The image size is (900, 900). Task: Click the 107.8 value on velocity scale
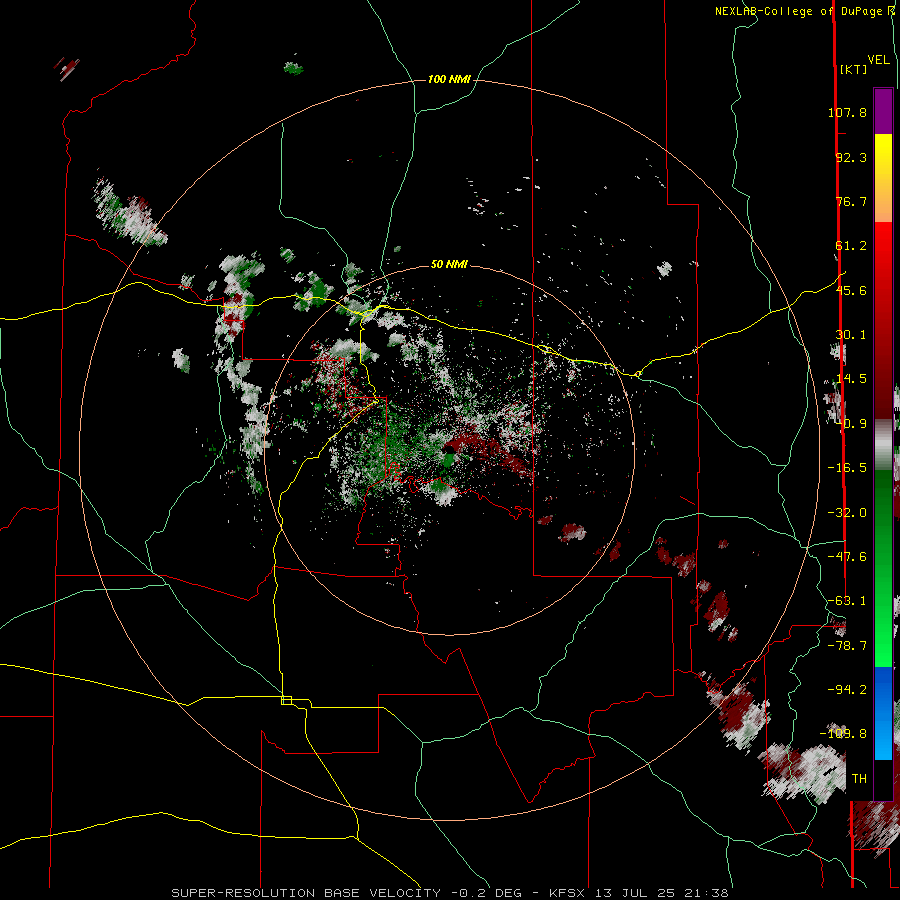847,112
